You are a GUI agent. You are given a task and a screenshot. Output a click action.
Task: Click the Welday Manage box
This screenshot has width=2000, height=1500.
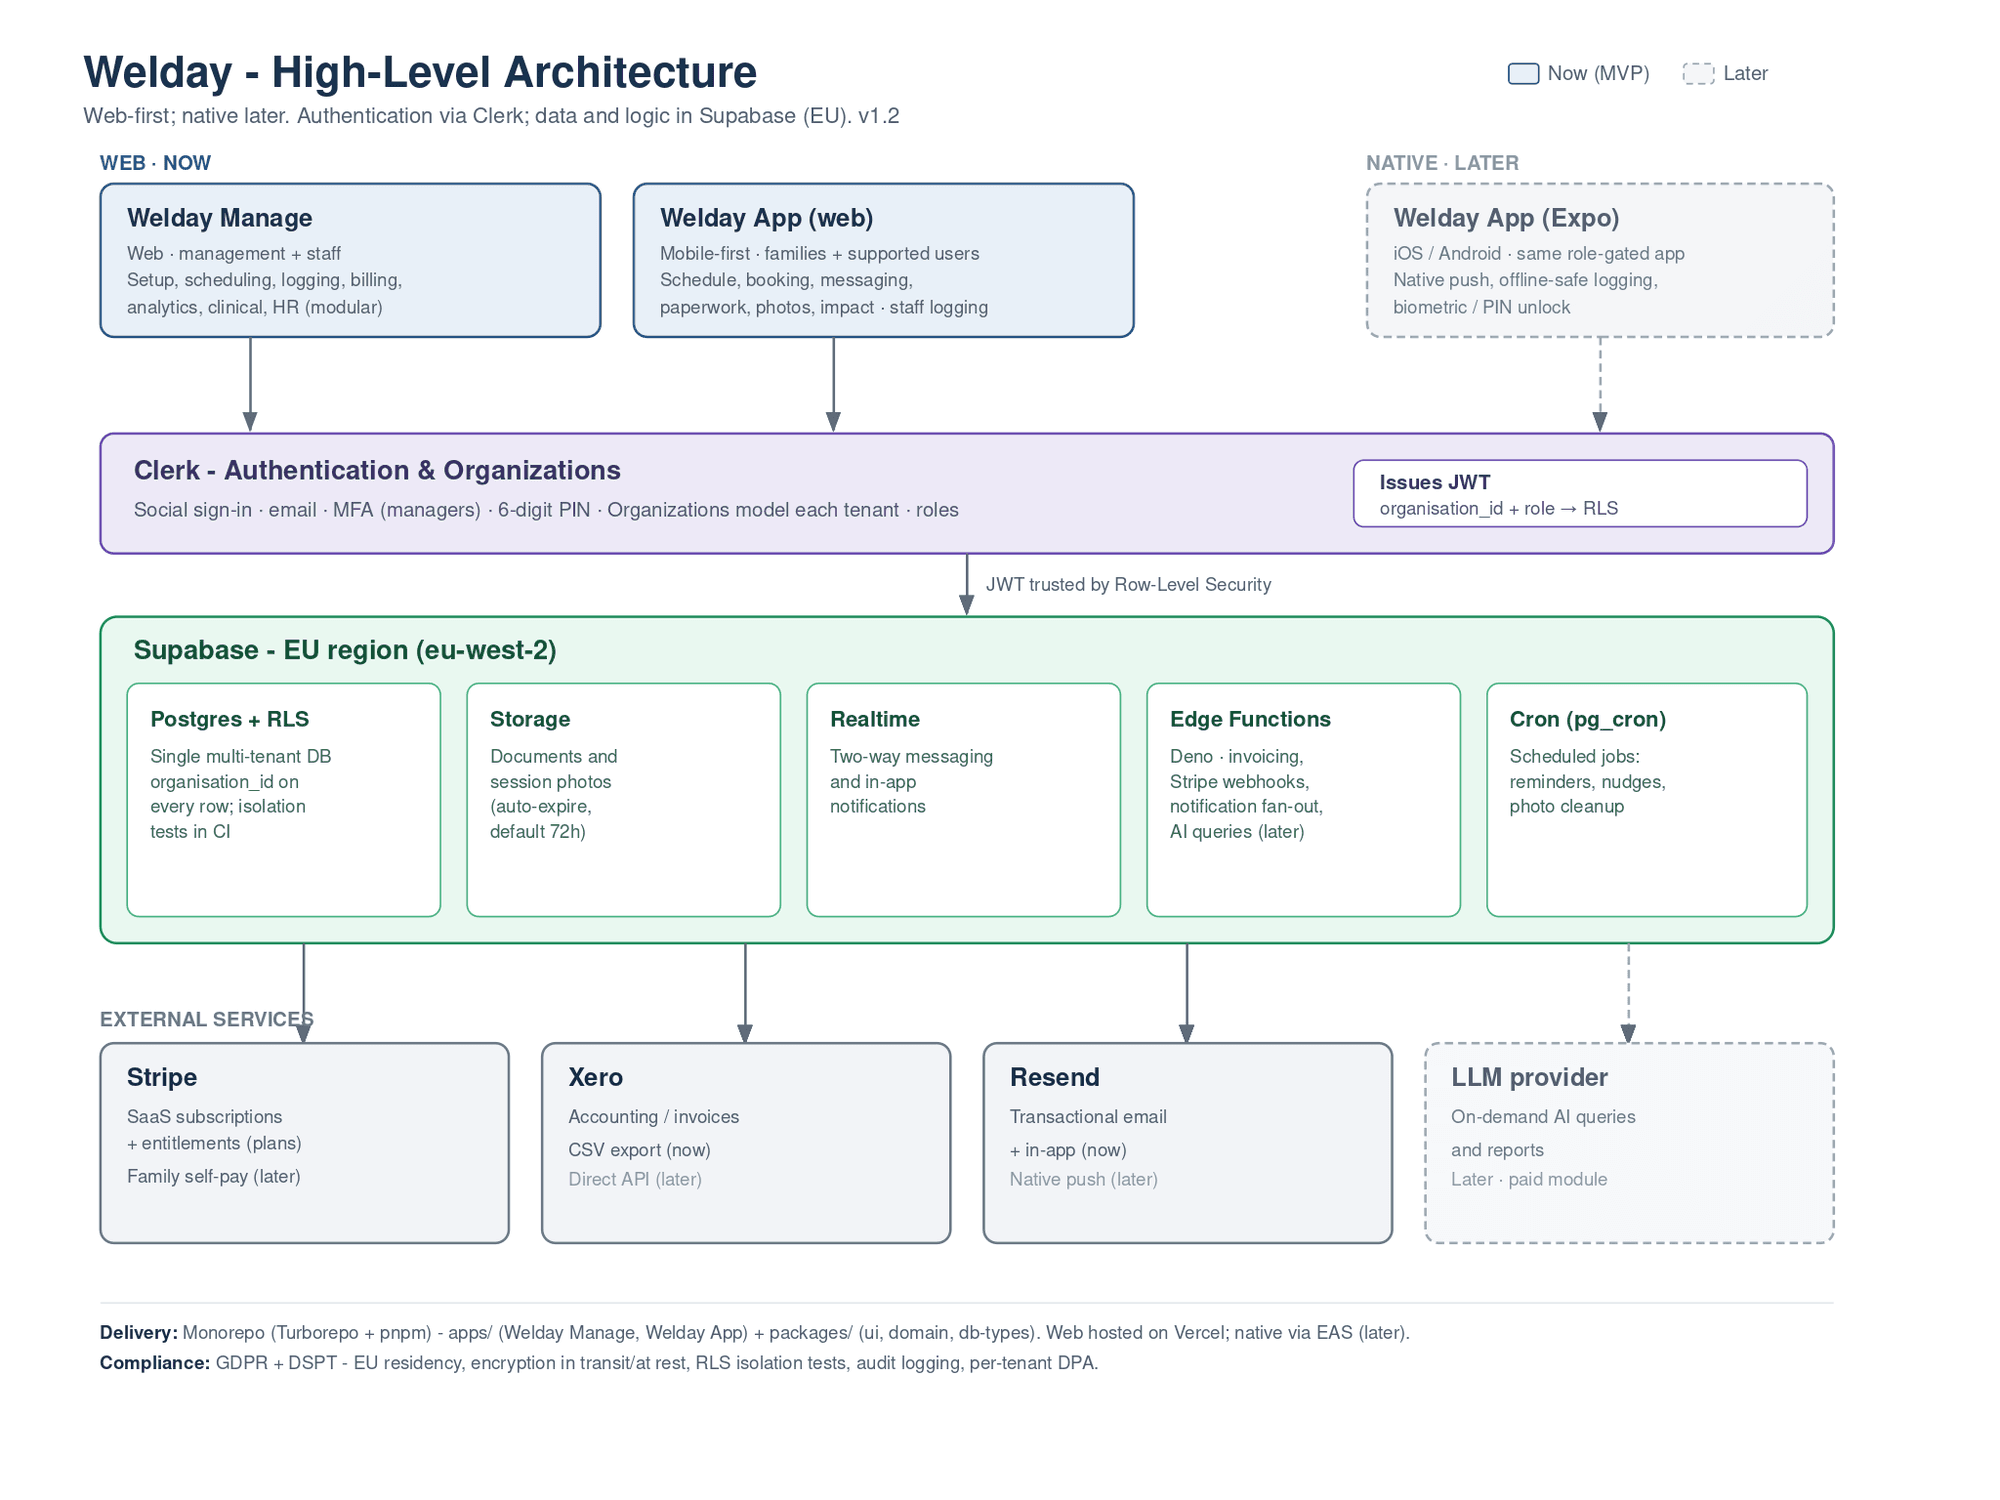coord(350,260)
